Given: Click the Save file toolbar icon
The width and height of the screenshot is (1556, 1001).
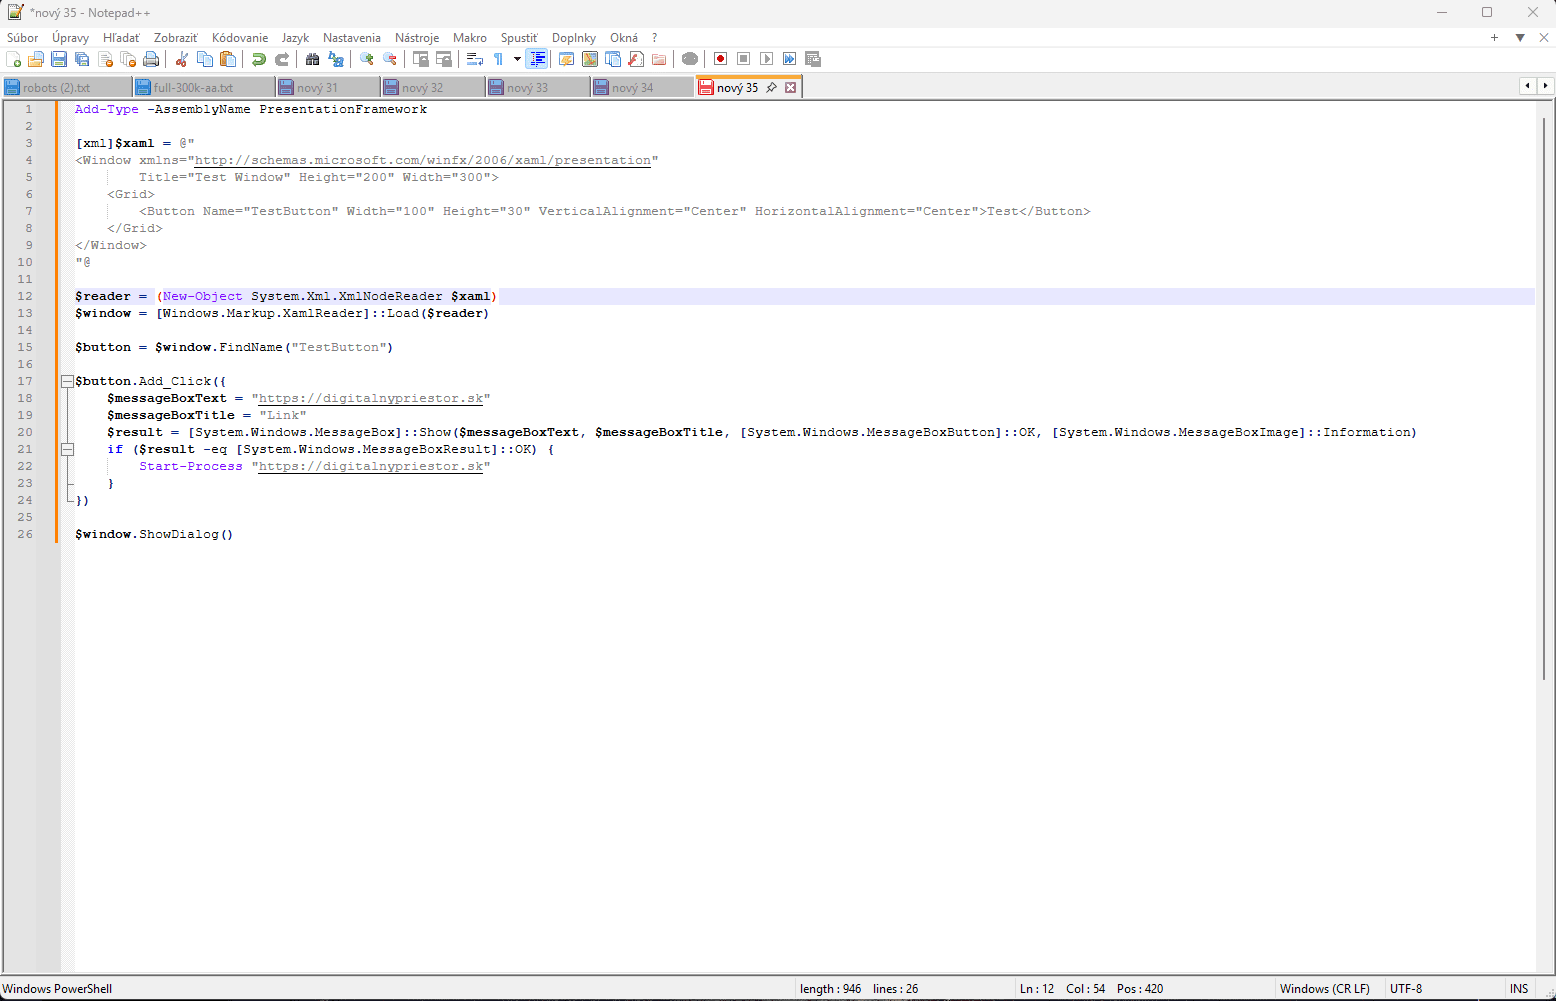Looking at the screenshot, I should click(59, 60).
